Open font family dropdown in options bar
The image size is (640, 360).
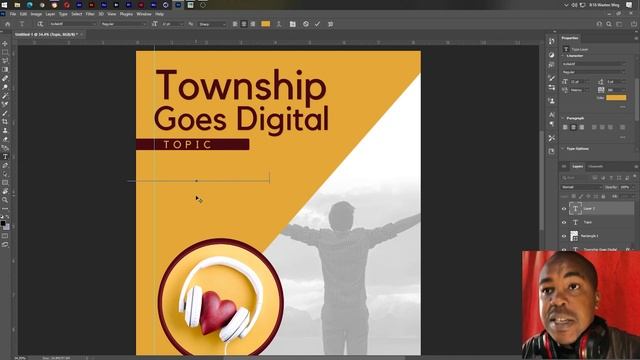(x=73, y=24)
